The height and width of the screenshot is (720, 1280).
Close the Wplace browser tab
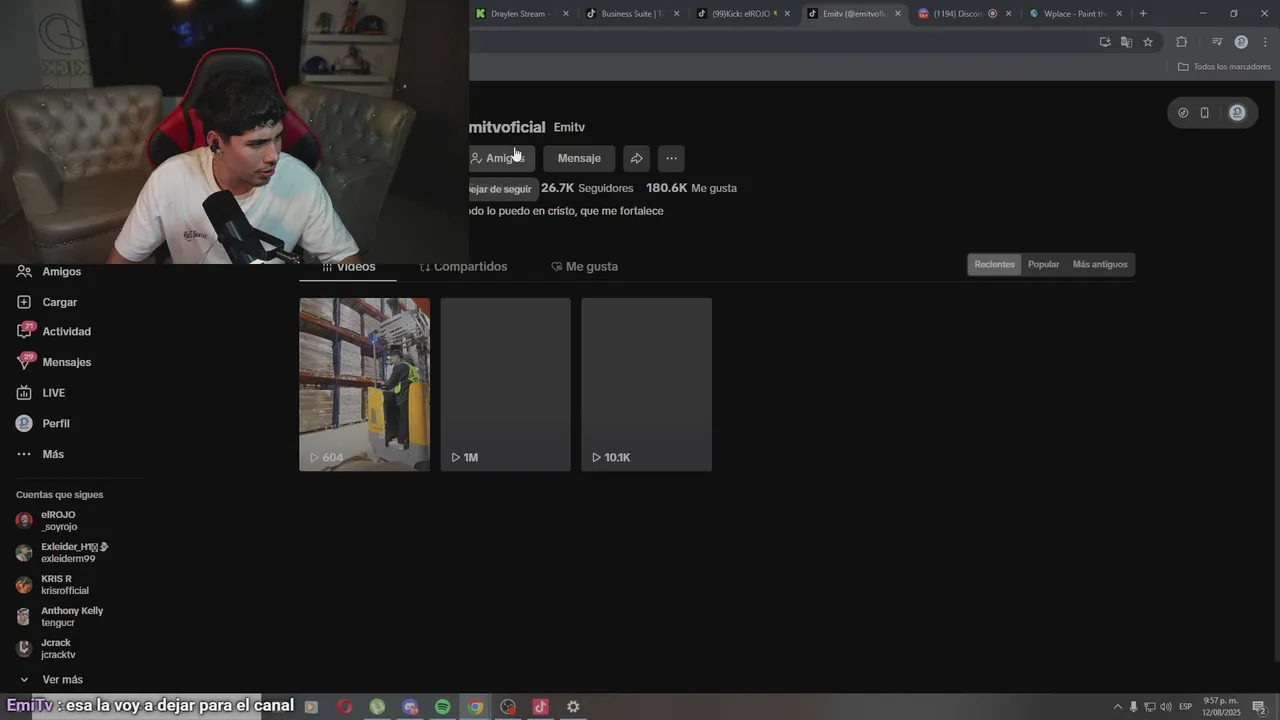coord(1119,14)
